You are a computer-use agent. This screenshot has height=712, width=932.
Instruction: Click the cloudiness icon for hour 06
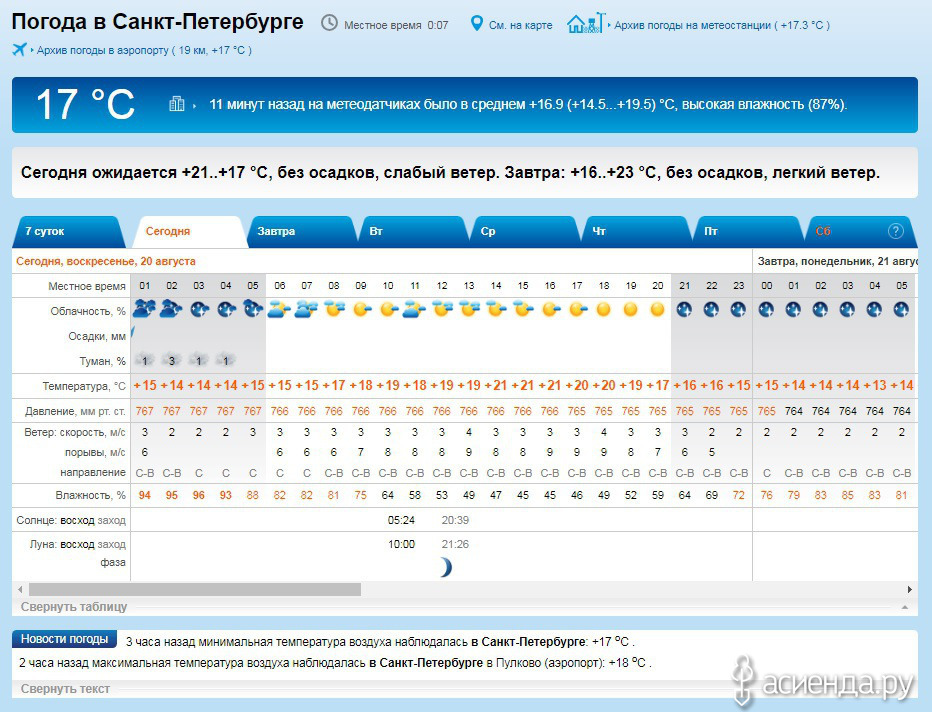(279, 309)
